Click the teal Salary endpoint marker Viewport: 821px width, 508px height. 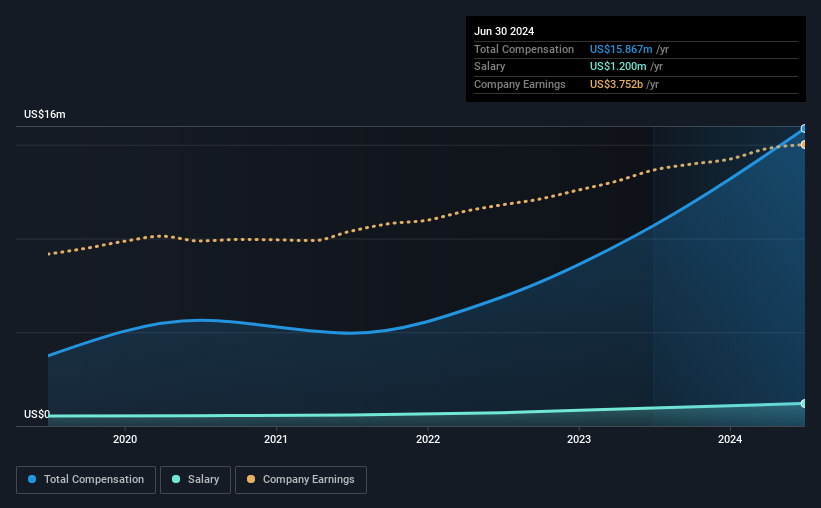coord(804,403)
